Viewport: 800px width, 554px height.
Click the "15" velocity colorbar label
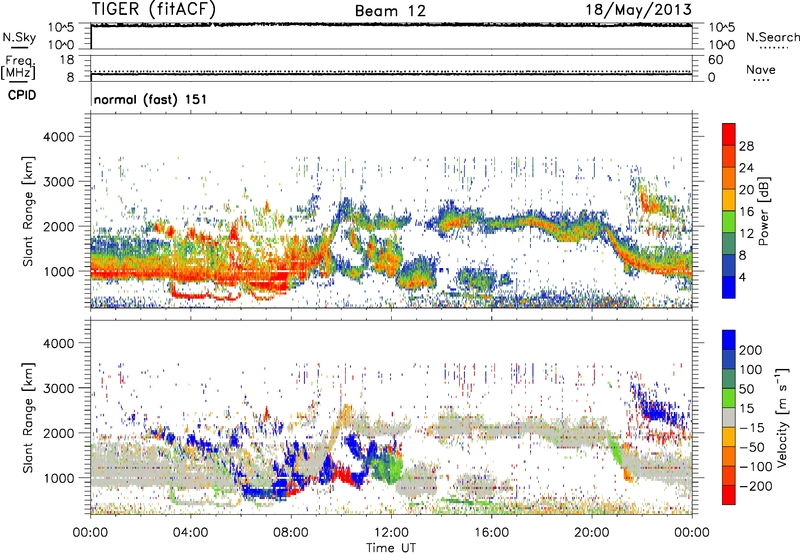pos(746,409)
